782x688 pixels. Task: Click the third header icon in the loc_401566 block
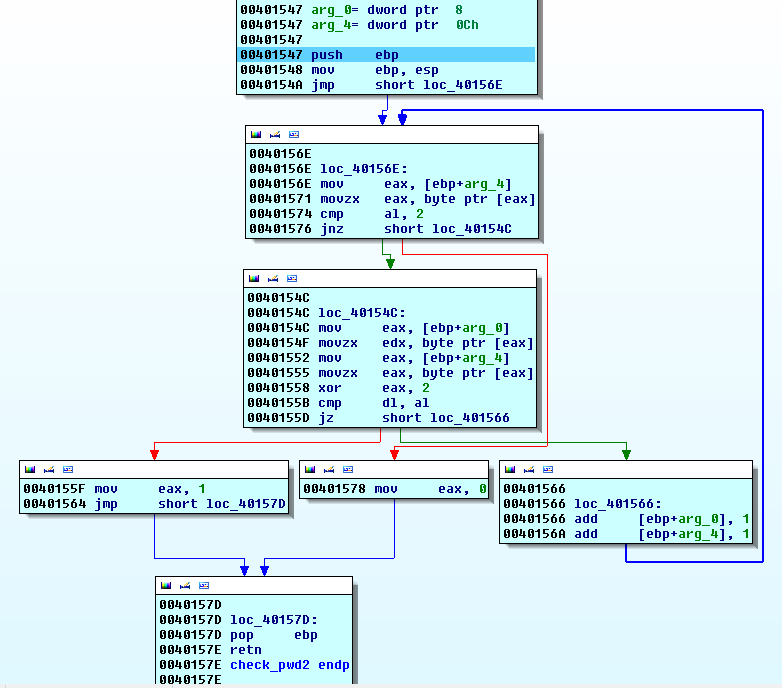coord(548,470)
